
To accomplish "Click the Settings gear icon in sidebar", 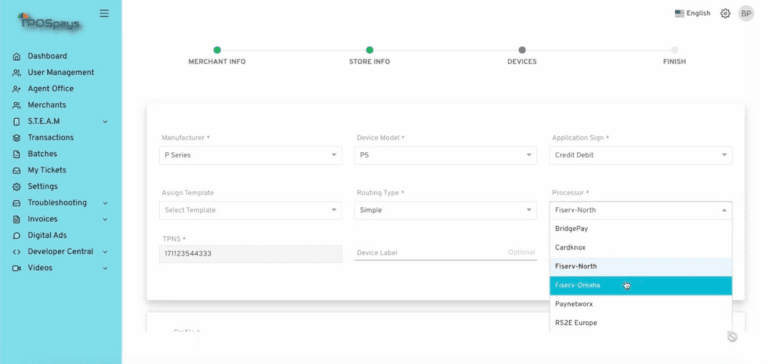I will [x=17, y=187].
